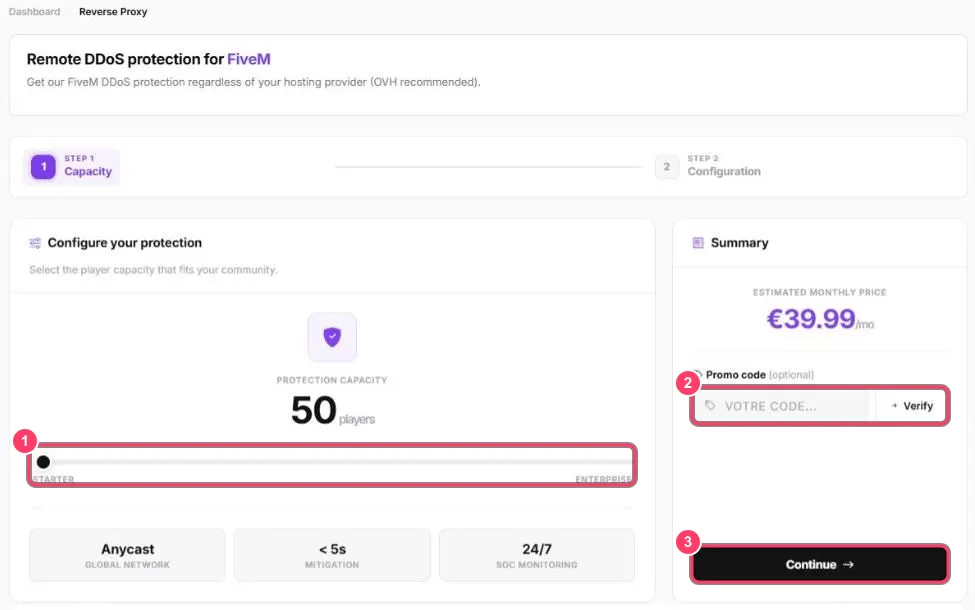Click the step 2 number badge

click(667, 167)
